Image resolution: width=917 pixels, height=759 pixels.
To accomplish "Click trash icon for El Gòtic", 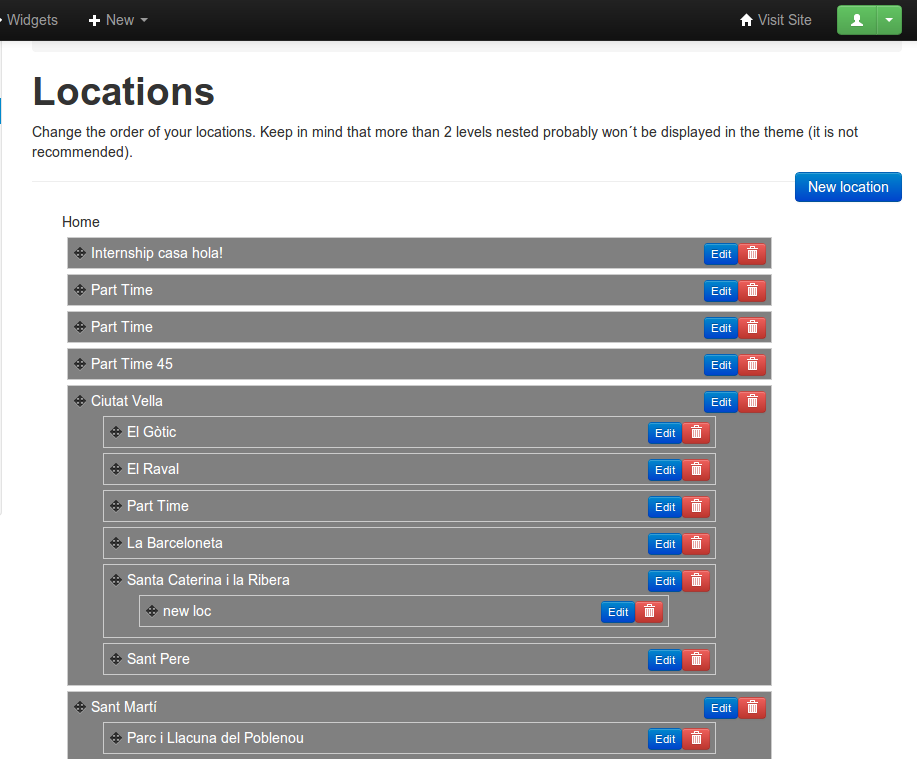I will [x=697, y=433].
